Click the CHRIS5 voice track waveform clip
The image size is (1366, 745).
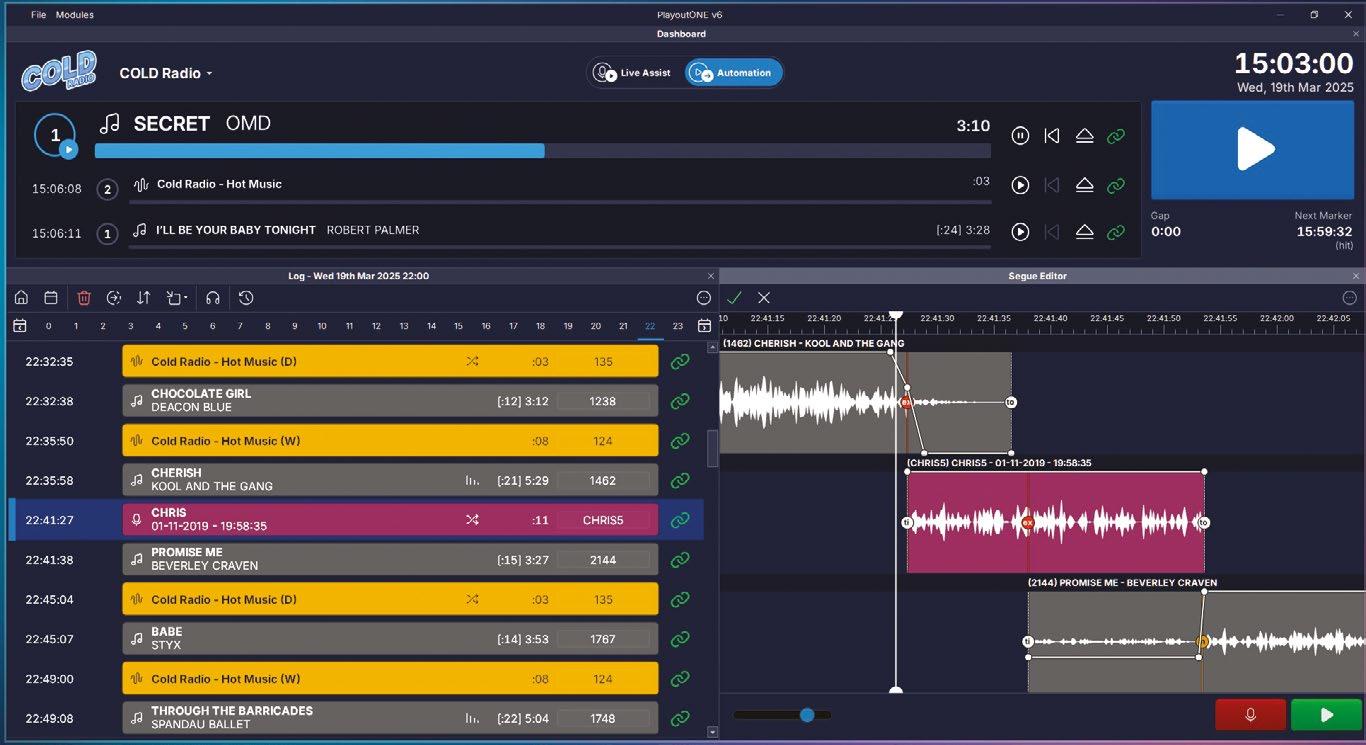[1055, 522]
